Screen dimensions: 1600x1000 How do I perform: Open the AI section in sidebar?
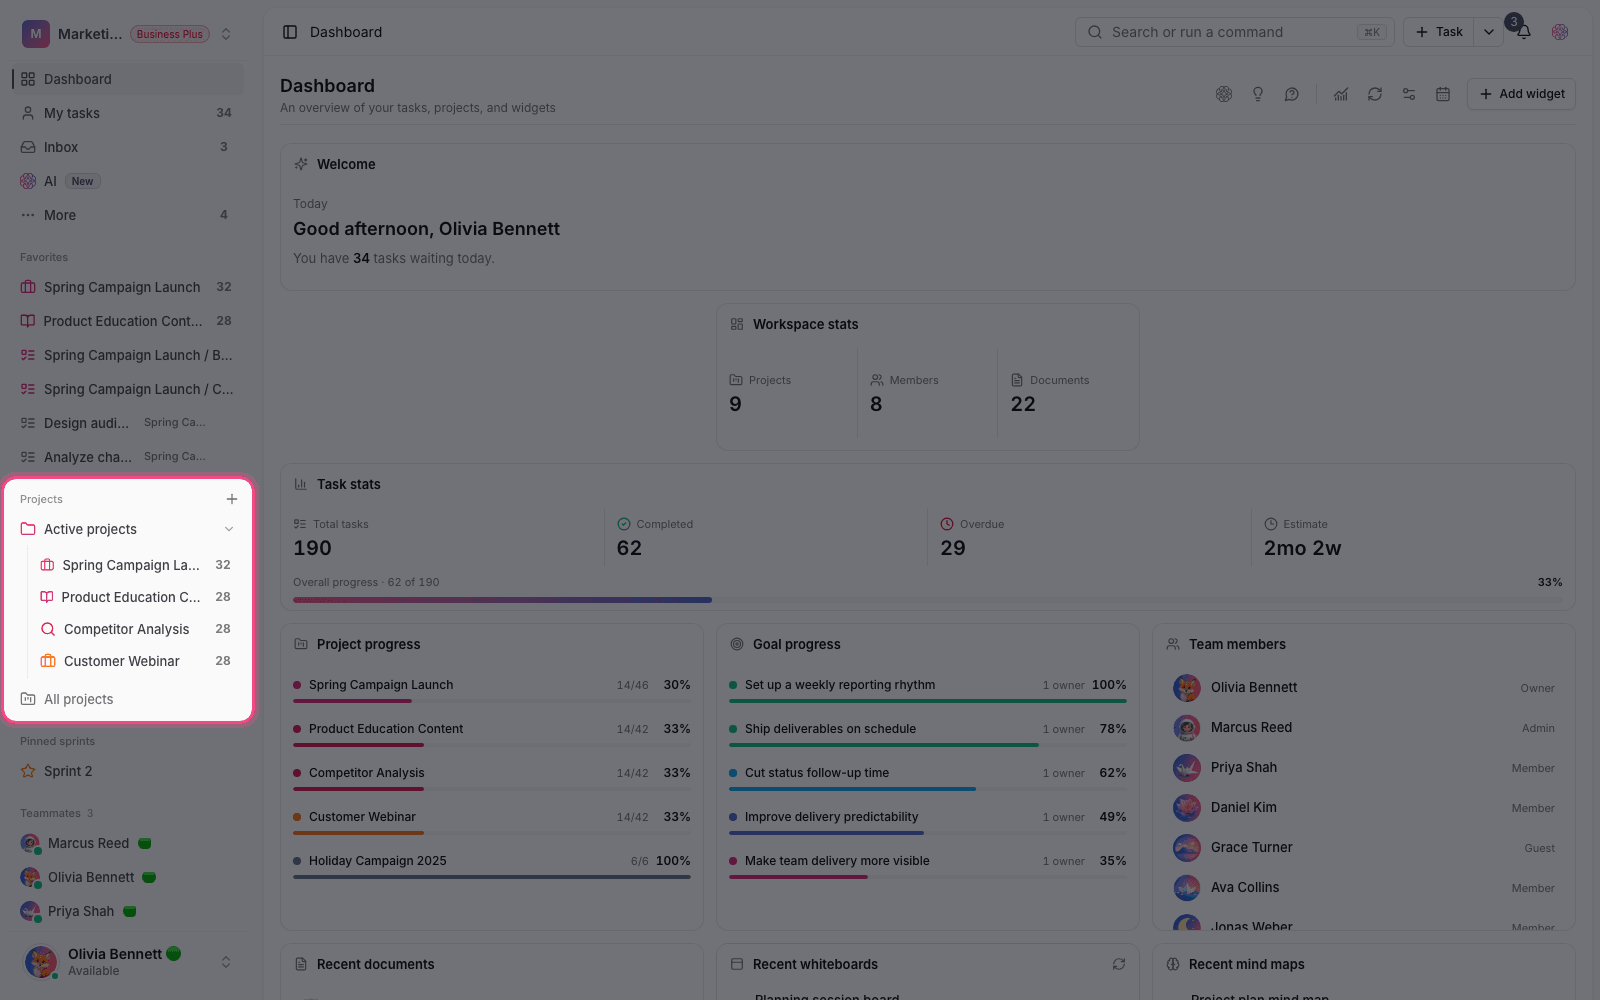[x=128, y=181]
